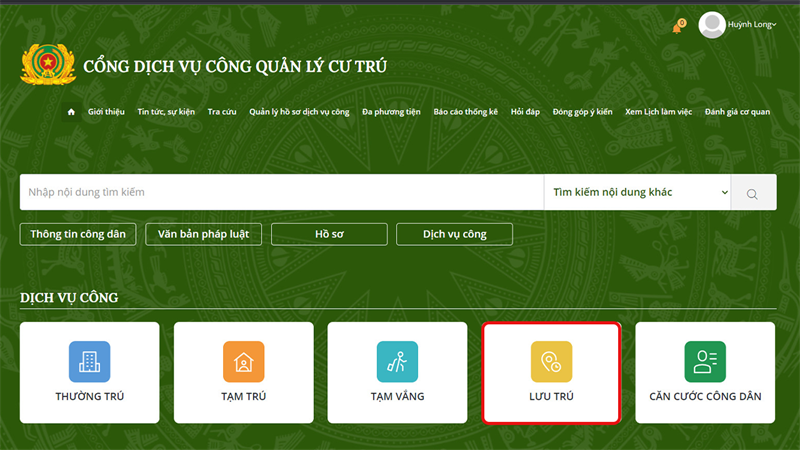Open the Căn cước công dân tile
This screenshot has width=800, height=450.
[705, 372]
